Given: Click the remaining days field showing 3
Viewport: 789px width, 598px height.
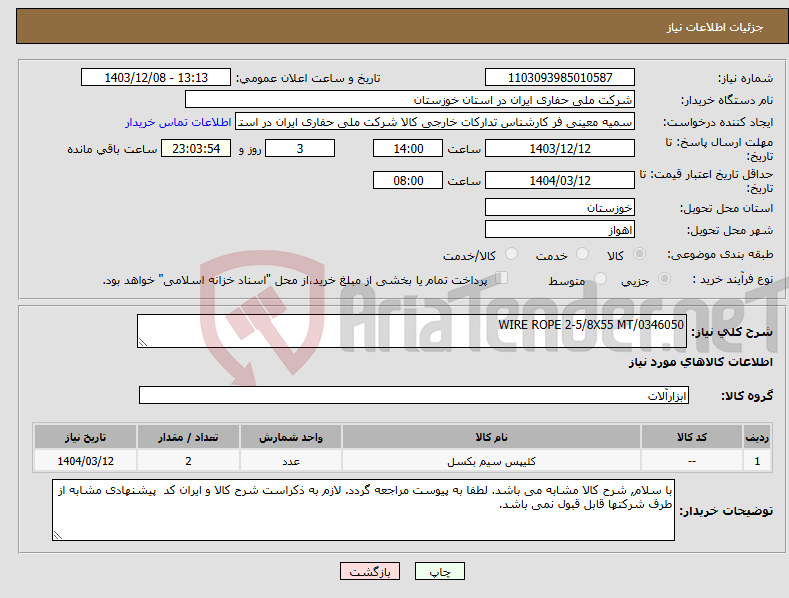Looking at the screenshot, I should point(300,148).
